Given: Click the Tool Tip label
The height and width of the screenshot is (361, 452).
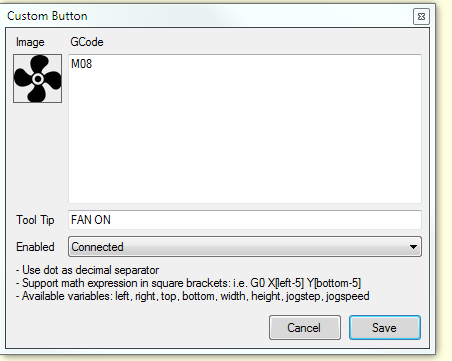Looking at the screenshot, I should 35,220.
